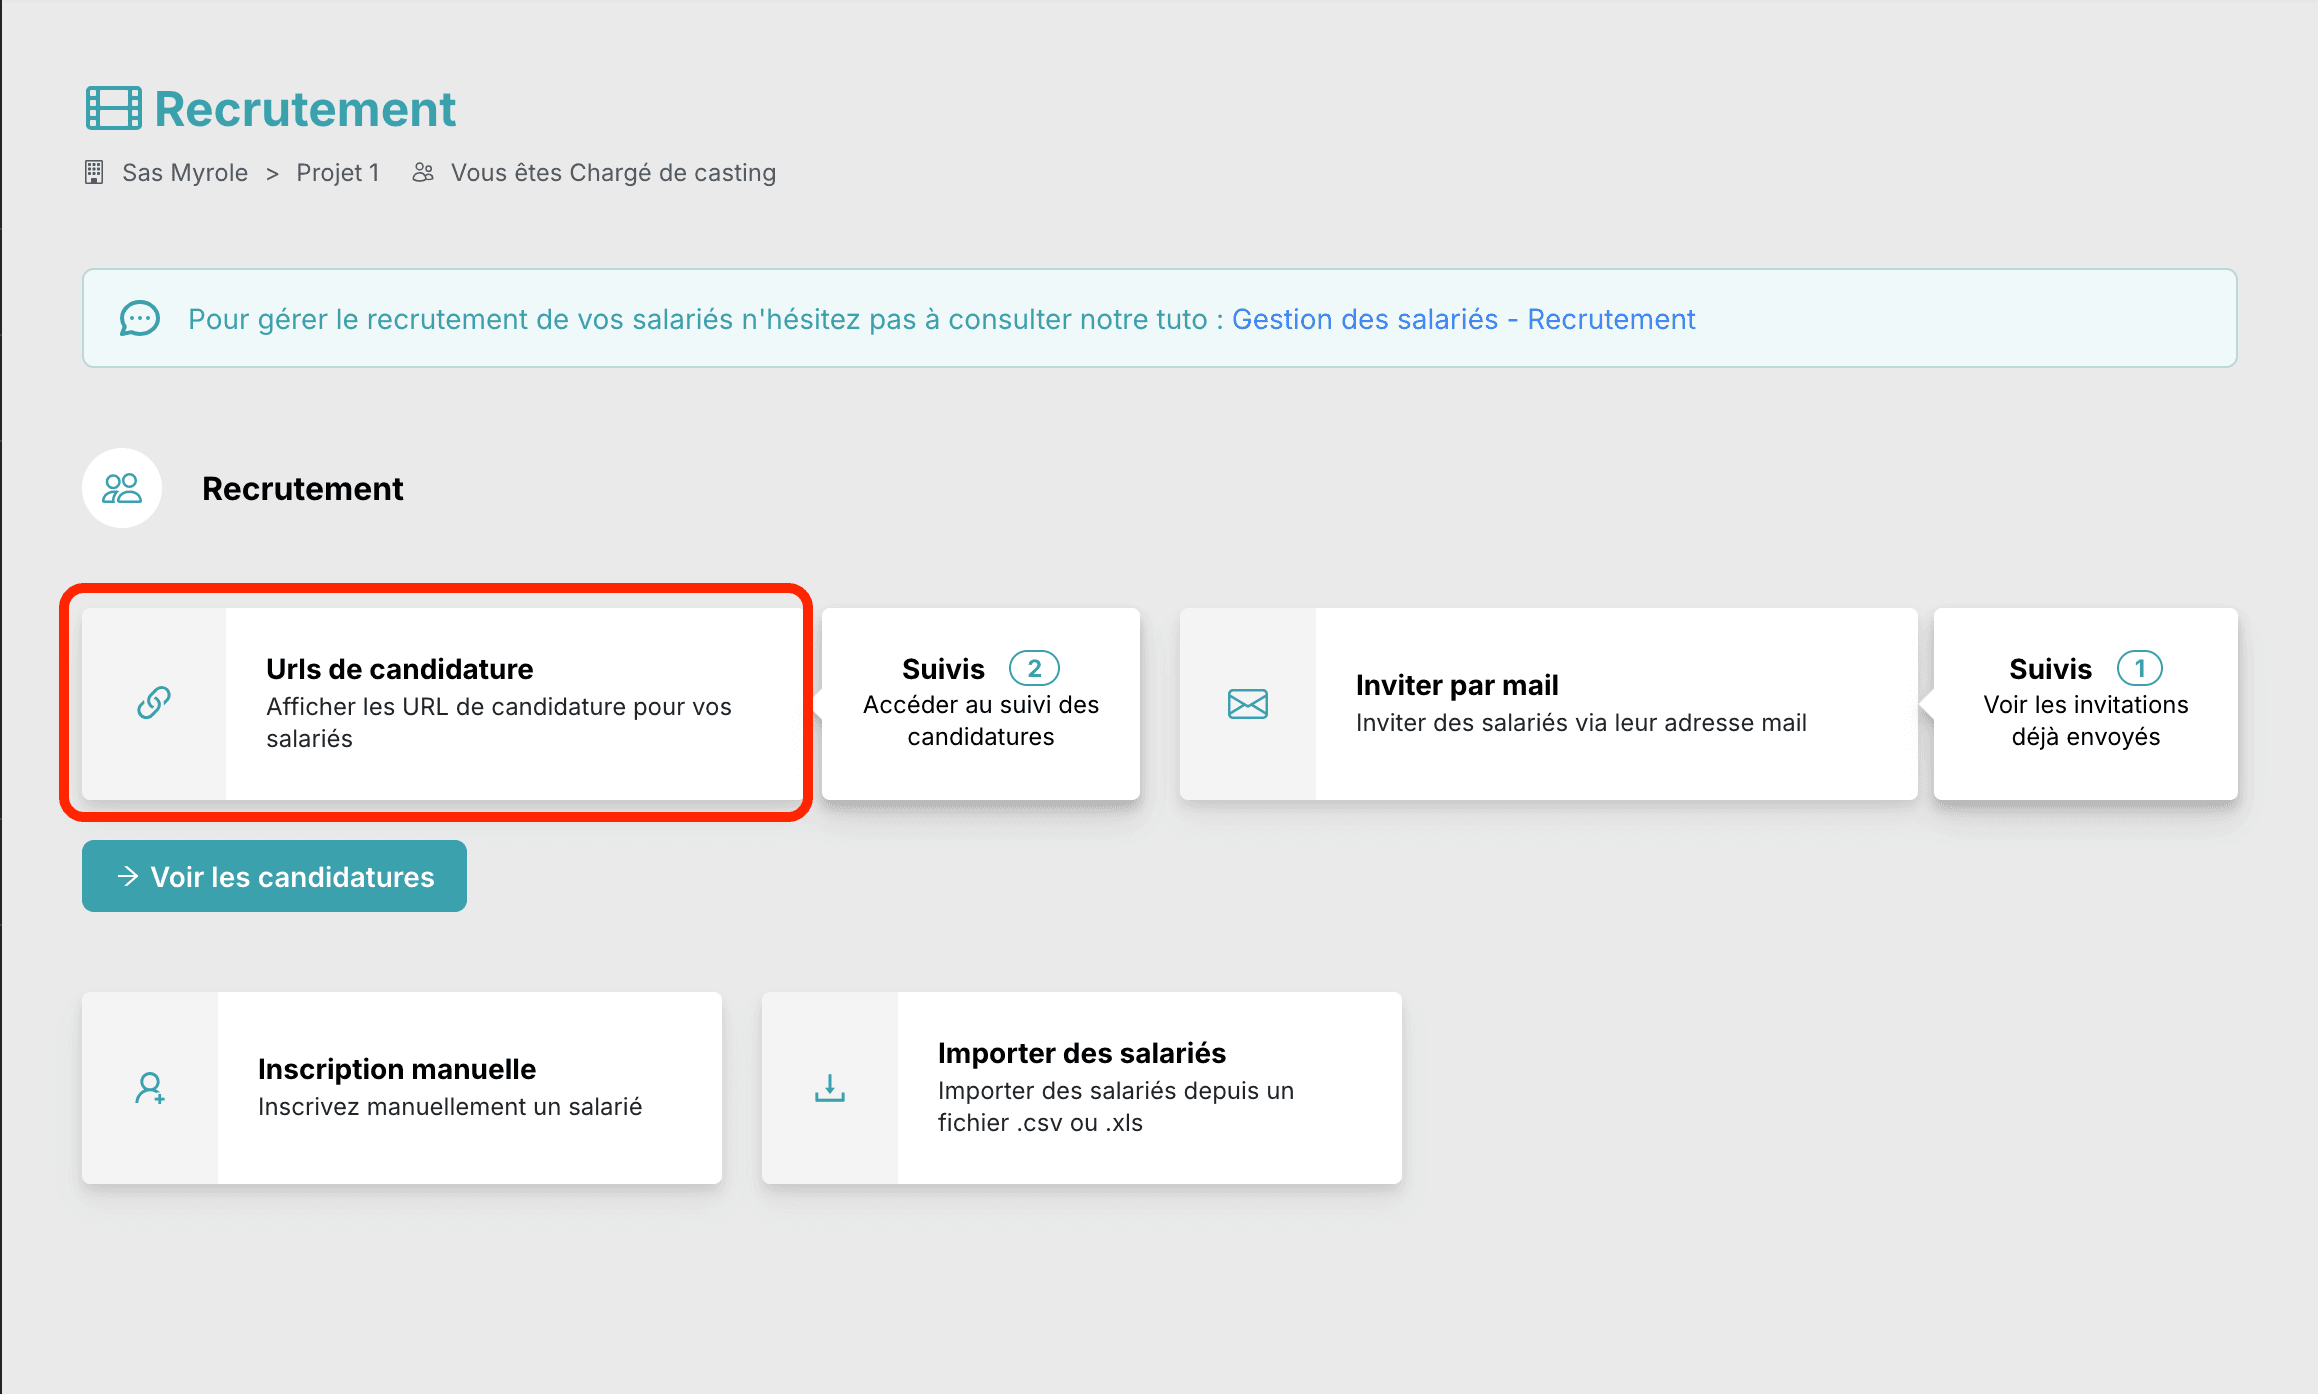This screenshot has height=1394, width=2318.
Task: Click the arrow icon in Voir les candidatures
Action: click(x=128, y=876)
